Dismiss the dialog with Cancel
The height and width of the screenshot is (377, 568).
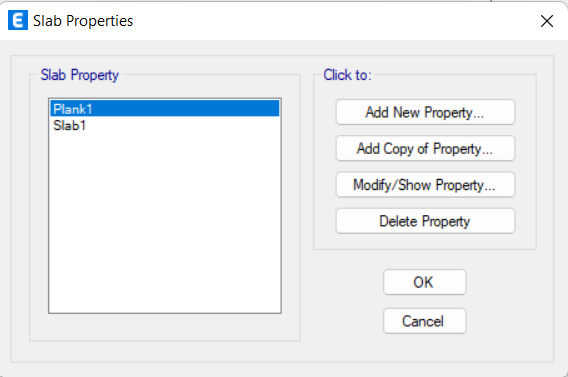[x=425, y=321]
